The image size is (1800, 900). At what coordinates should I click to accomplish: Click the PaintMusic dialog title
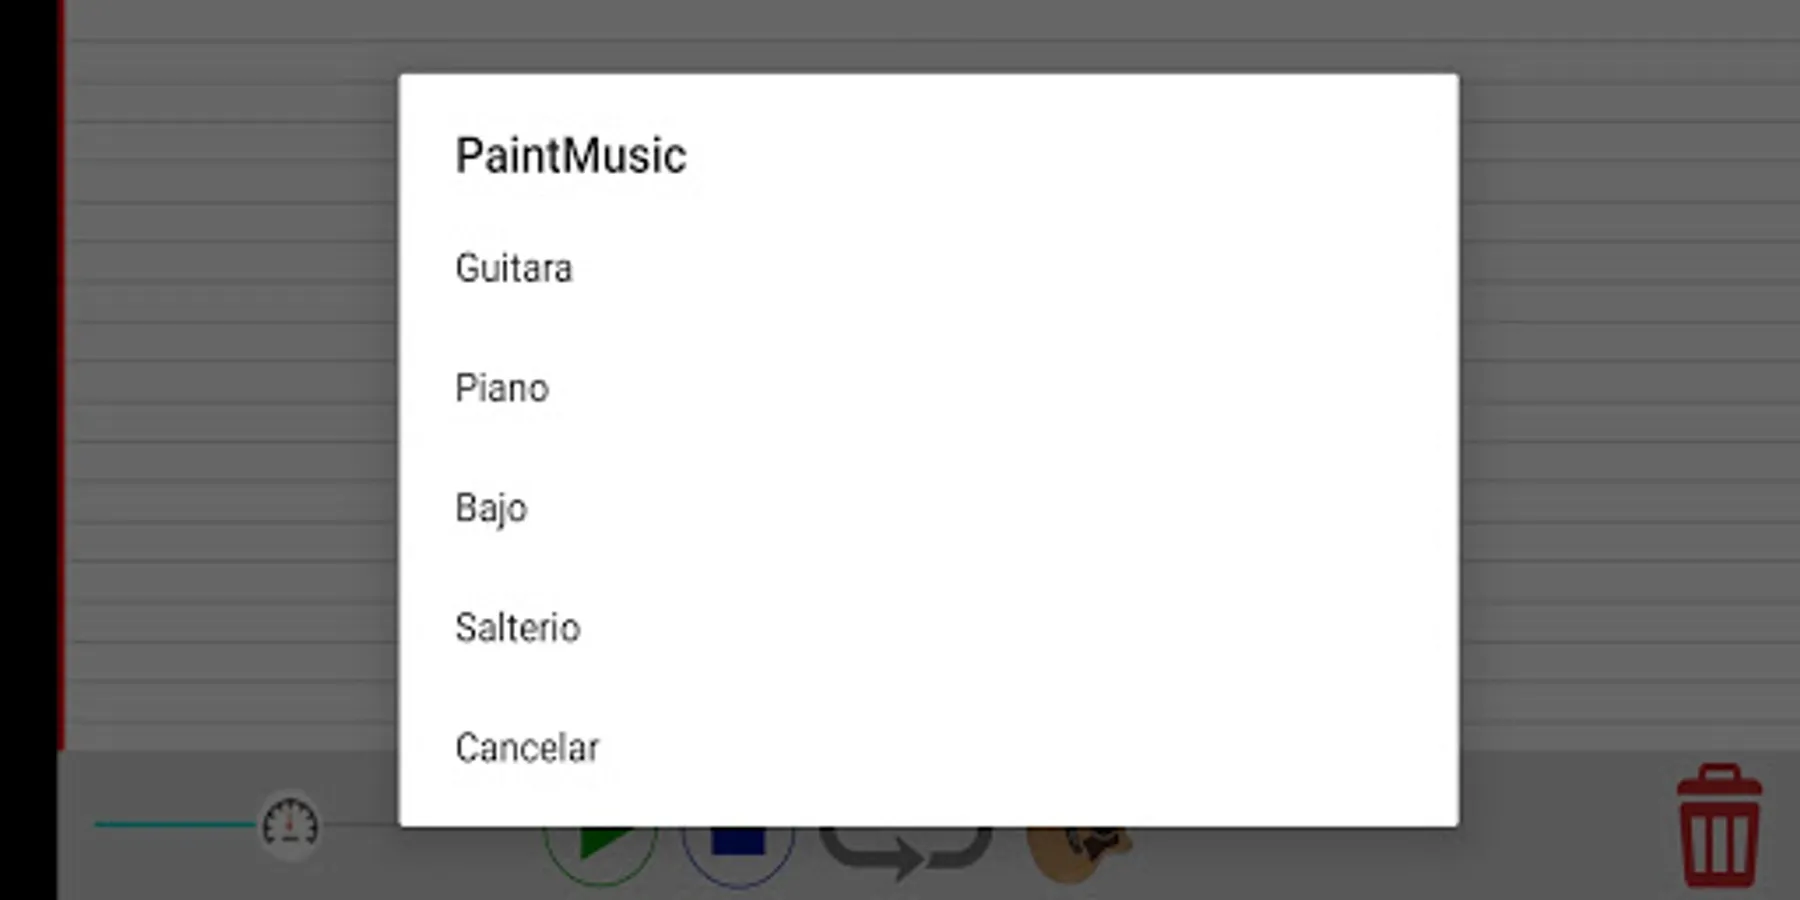(x=571, y=156)
